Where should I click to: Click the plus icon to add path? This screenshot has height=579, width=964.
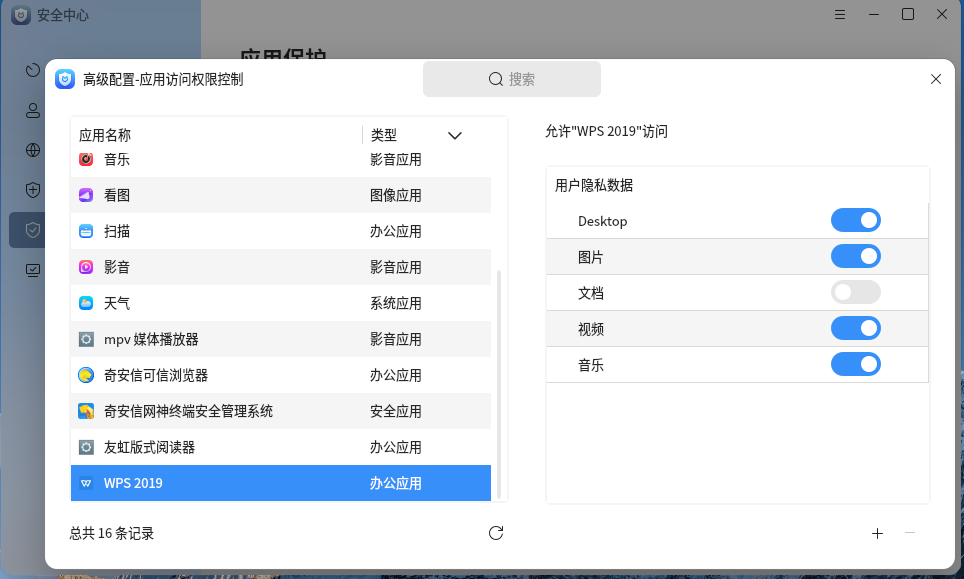coord(877,533)
